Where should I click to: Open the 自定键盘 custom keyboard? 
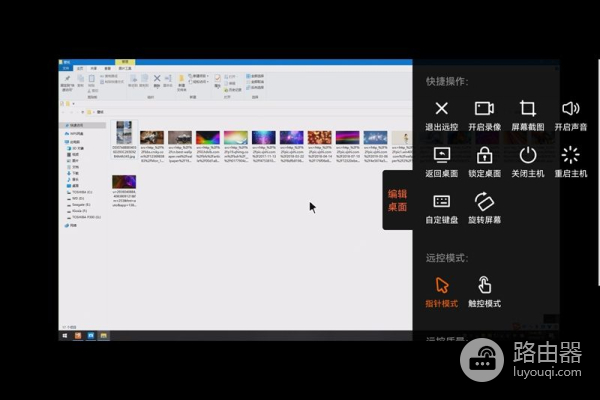(x=441, y=201)
